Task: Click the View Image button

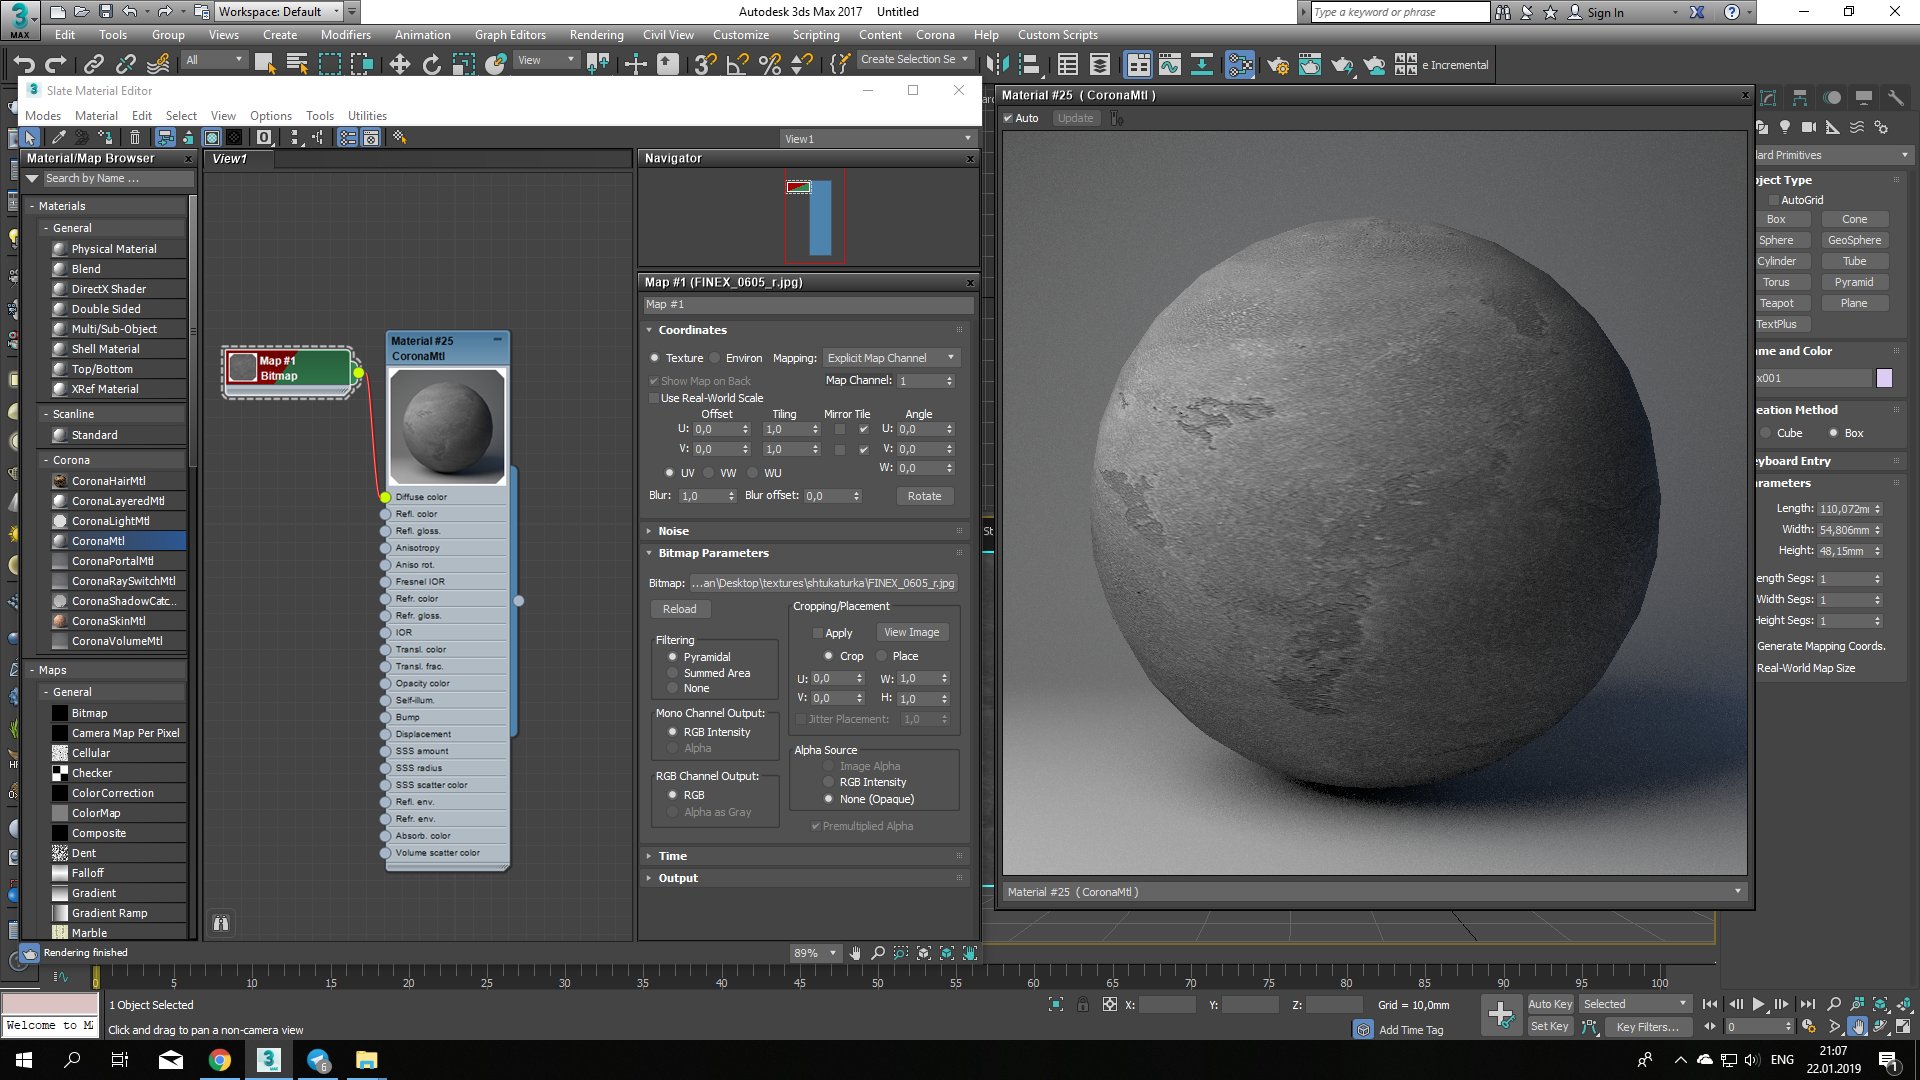Action: 911,632
